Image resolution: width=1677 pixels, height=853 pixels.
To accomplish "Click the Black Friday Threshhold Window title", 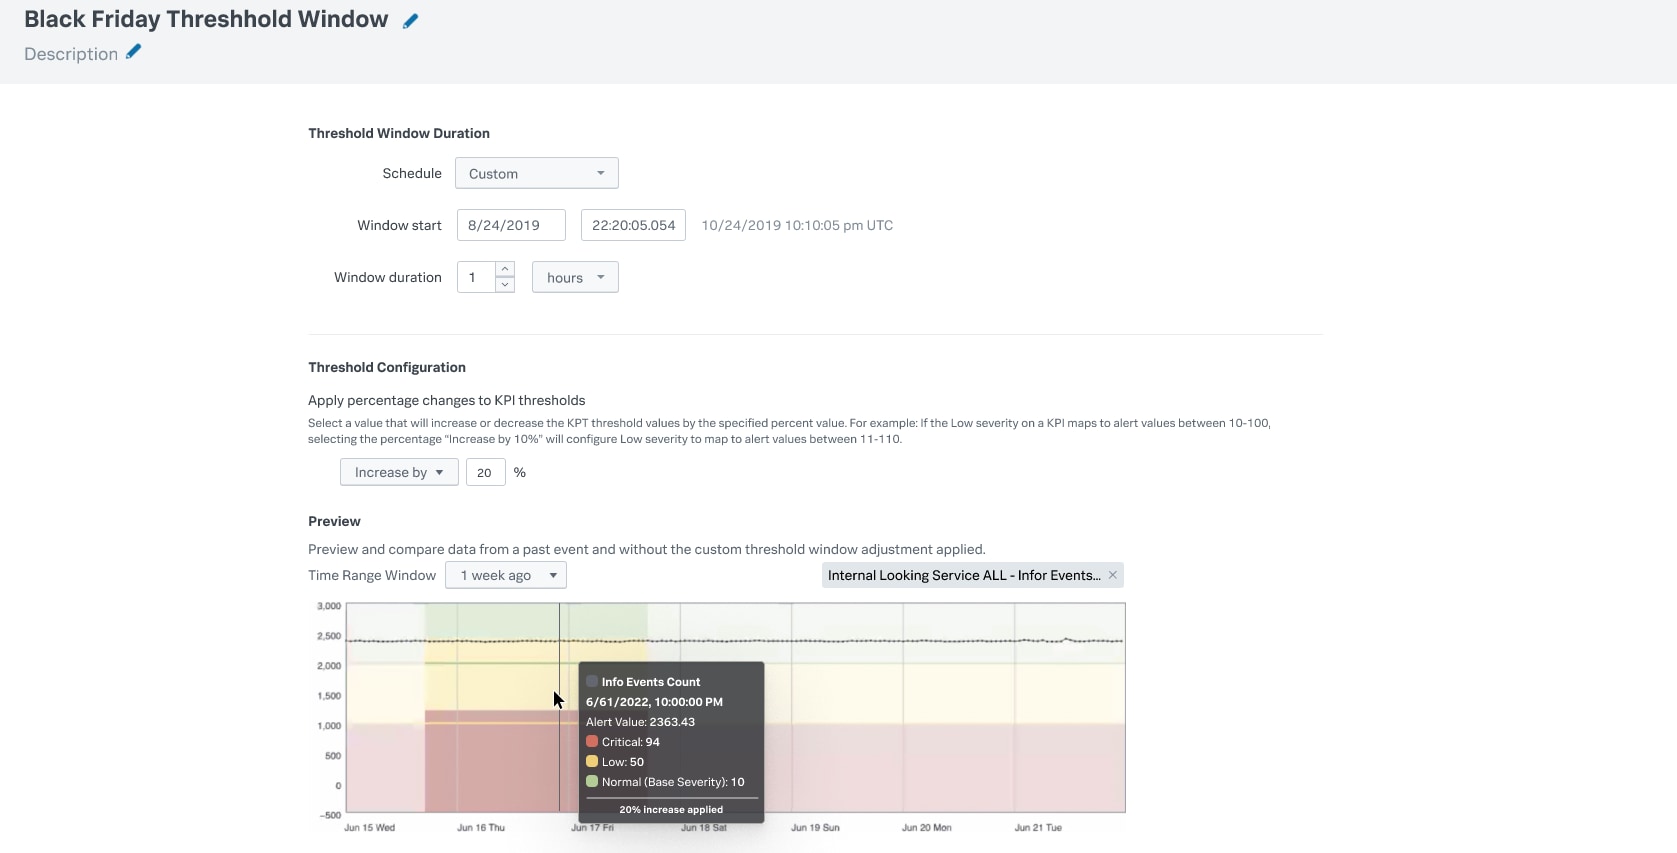I will [206, 19].
